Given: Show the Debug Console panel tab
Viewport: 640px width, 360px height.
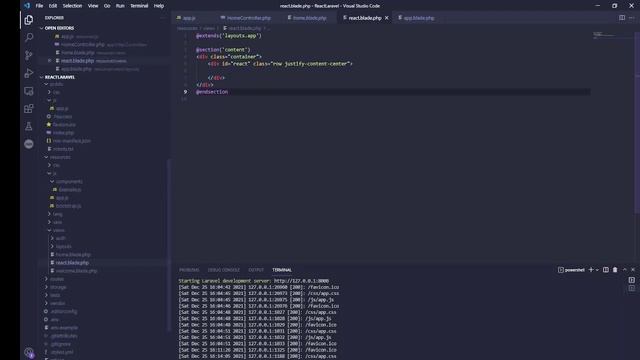Looking at the screenshot, I should [224, 270].
